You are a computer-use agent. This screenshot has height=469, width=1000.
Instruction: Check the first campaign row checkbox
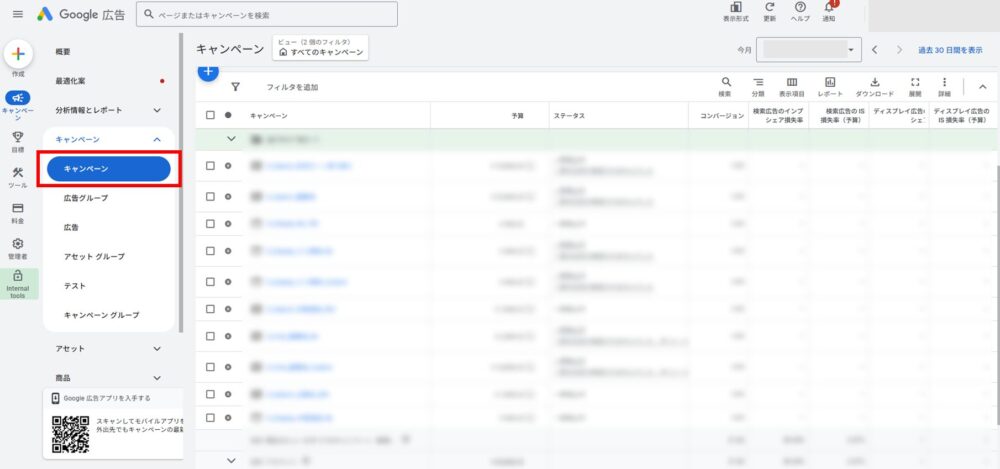tap(210, 166)
